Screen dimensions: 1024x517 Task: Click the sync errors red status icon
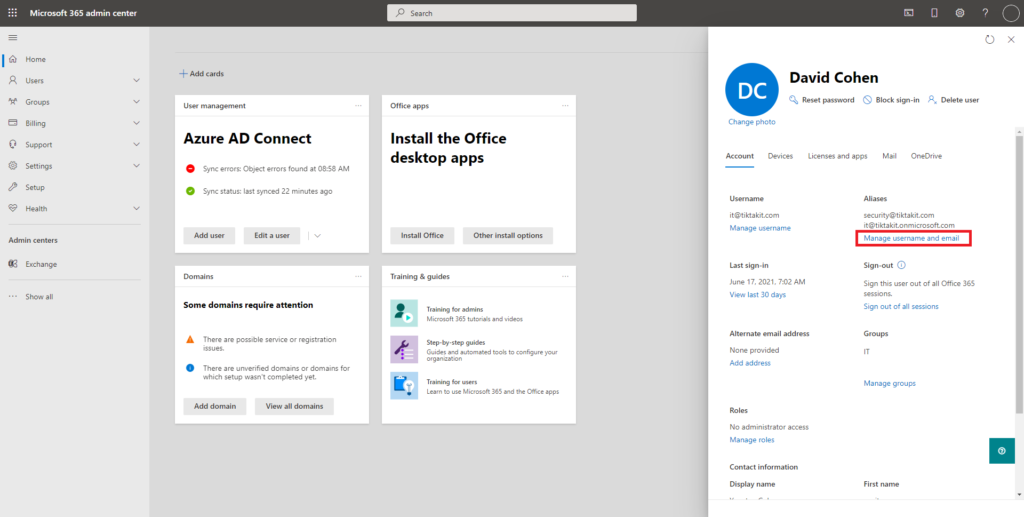[190, 168]
